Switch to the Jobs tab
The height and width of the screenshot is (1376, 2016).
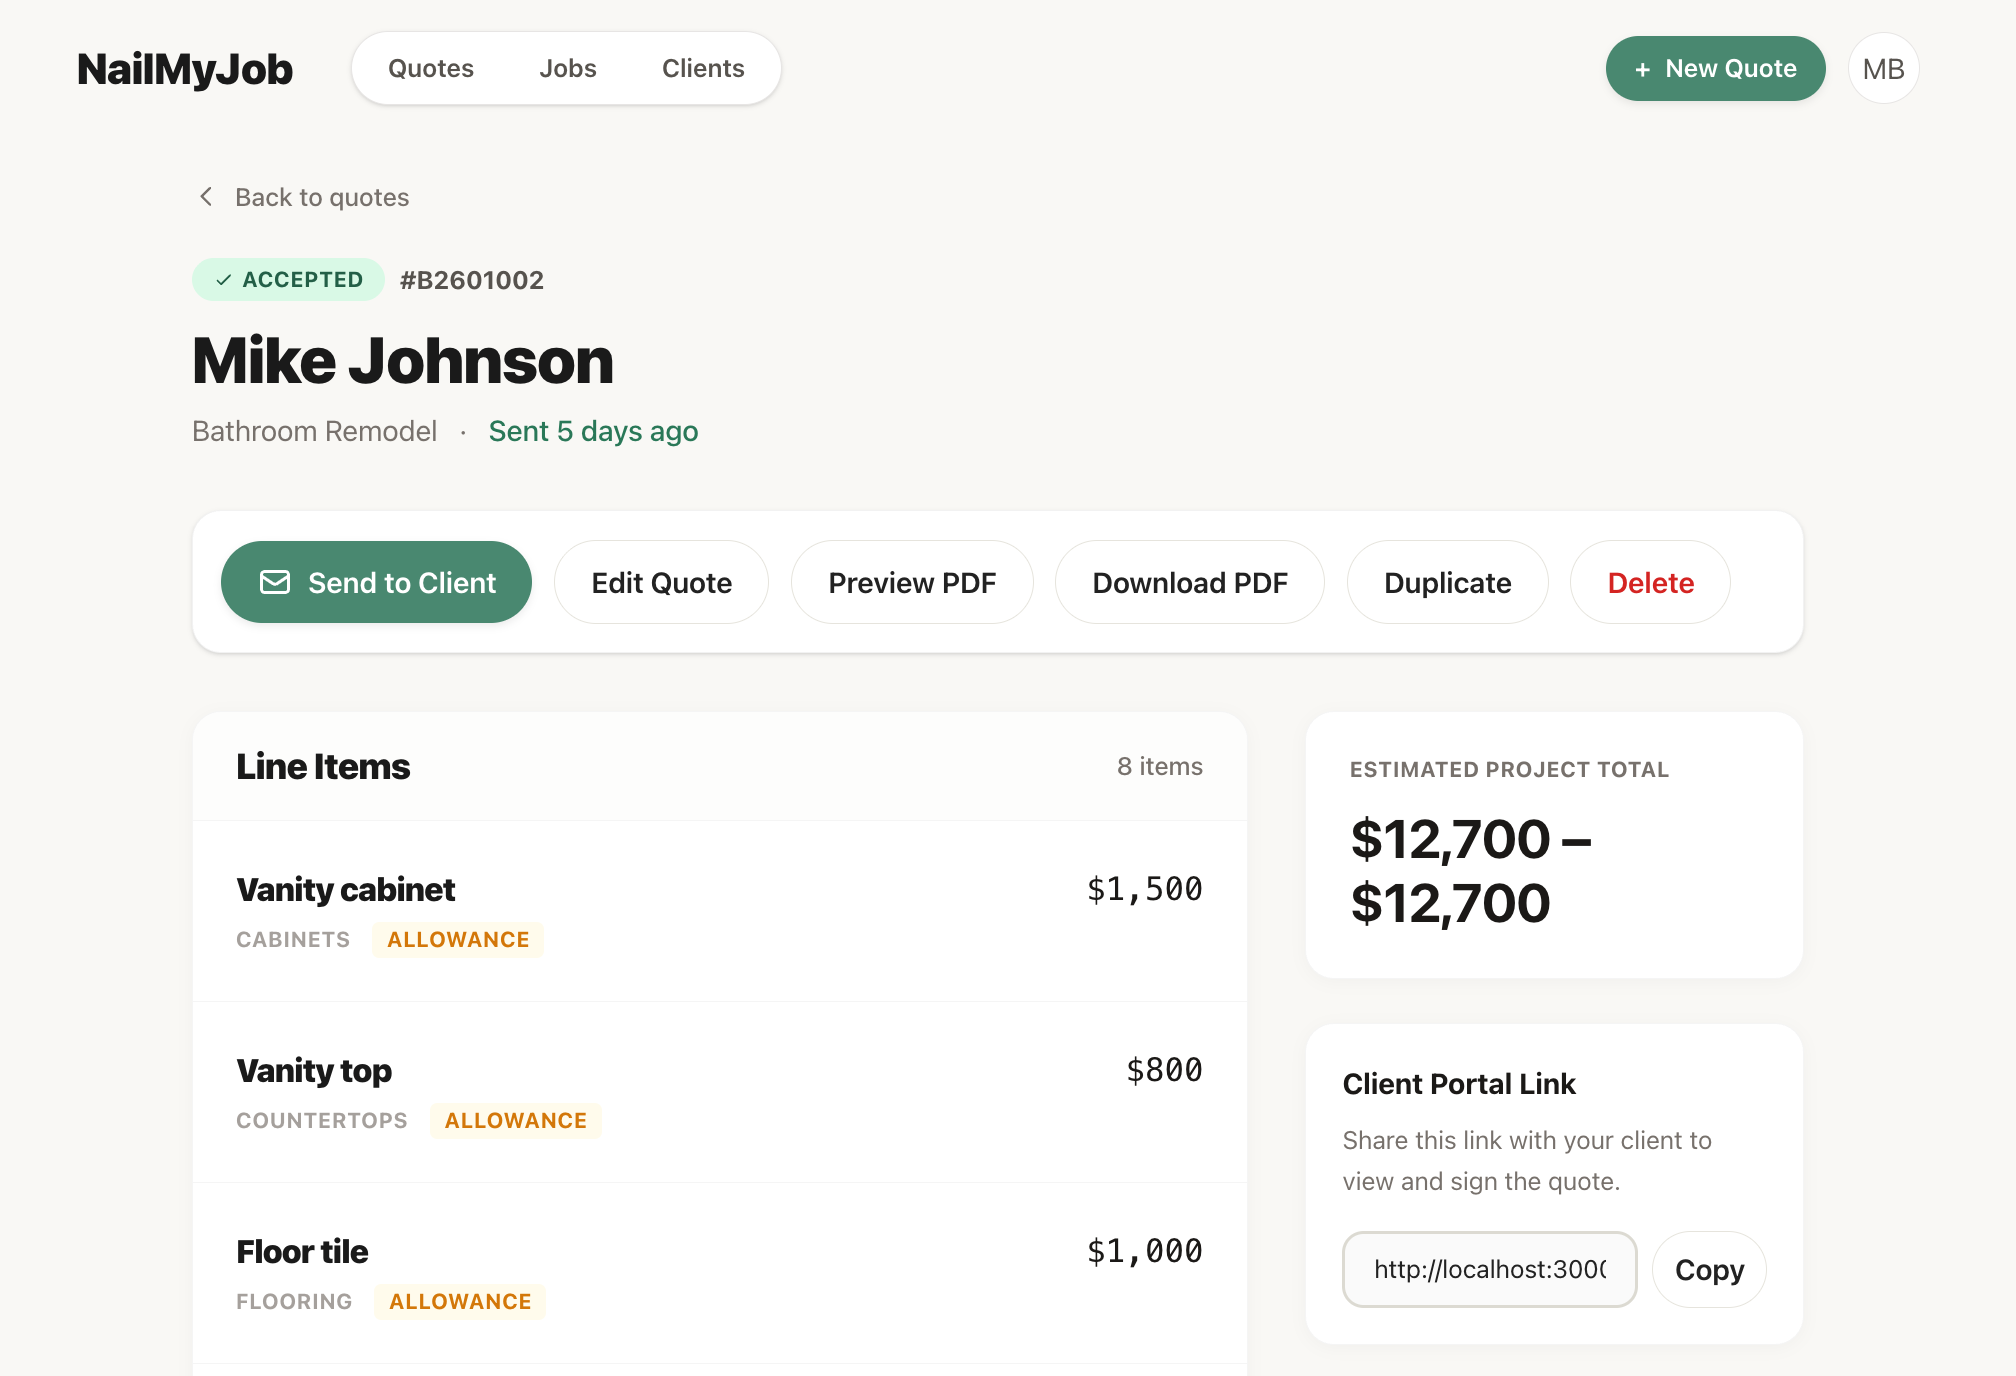(568, 68)
